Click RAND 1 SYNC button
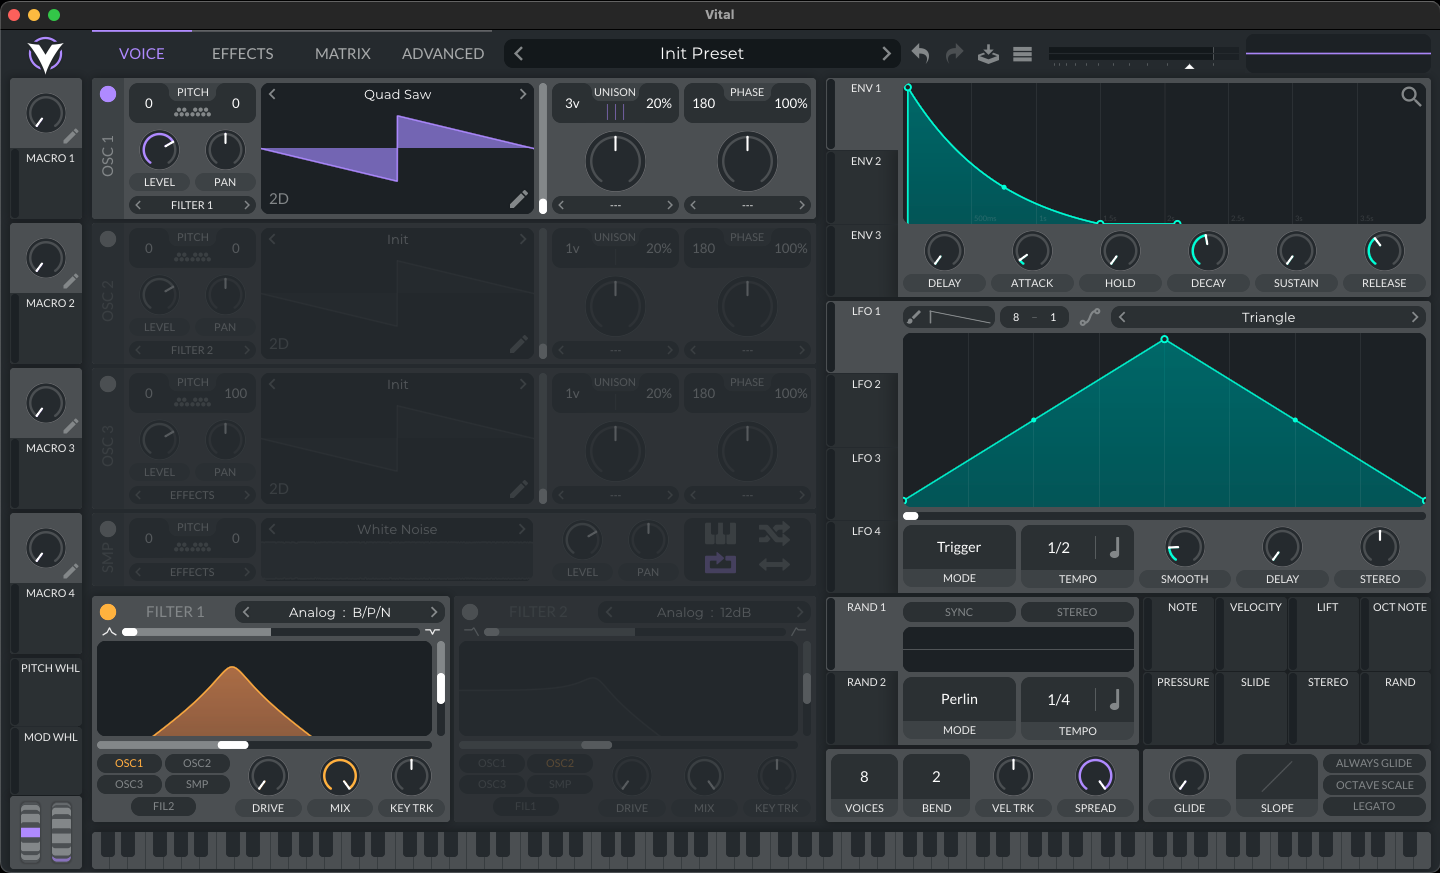Viewport: 1440px width, 873px height. [959, 612]
